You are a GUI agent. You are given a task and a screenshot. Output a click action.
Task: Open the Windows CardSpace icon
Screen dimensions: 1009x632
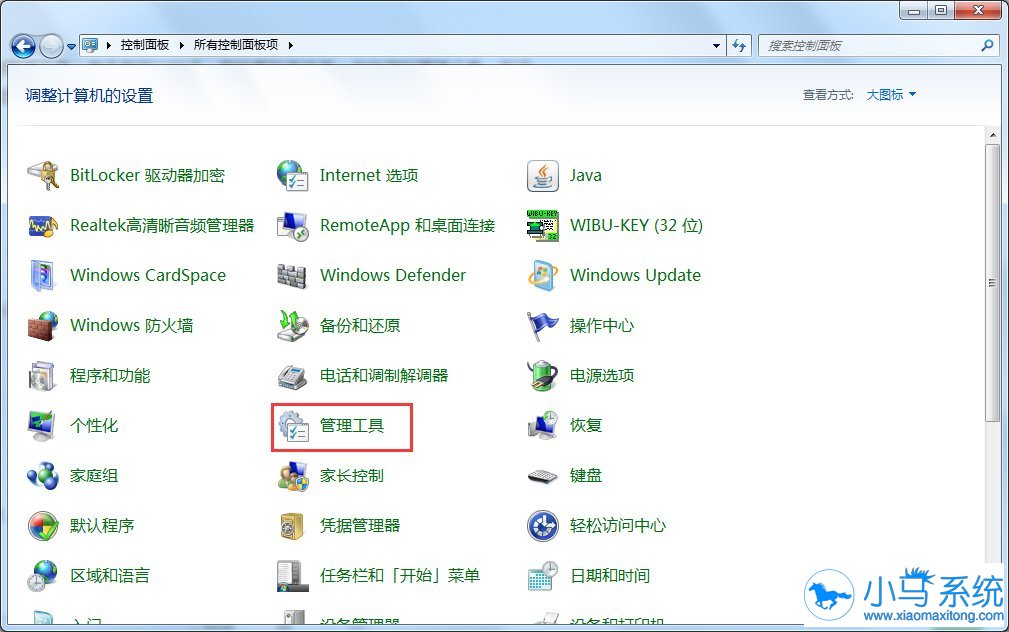point(43,275)
